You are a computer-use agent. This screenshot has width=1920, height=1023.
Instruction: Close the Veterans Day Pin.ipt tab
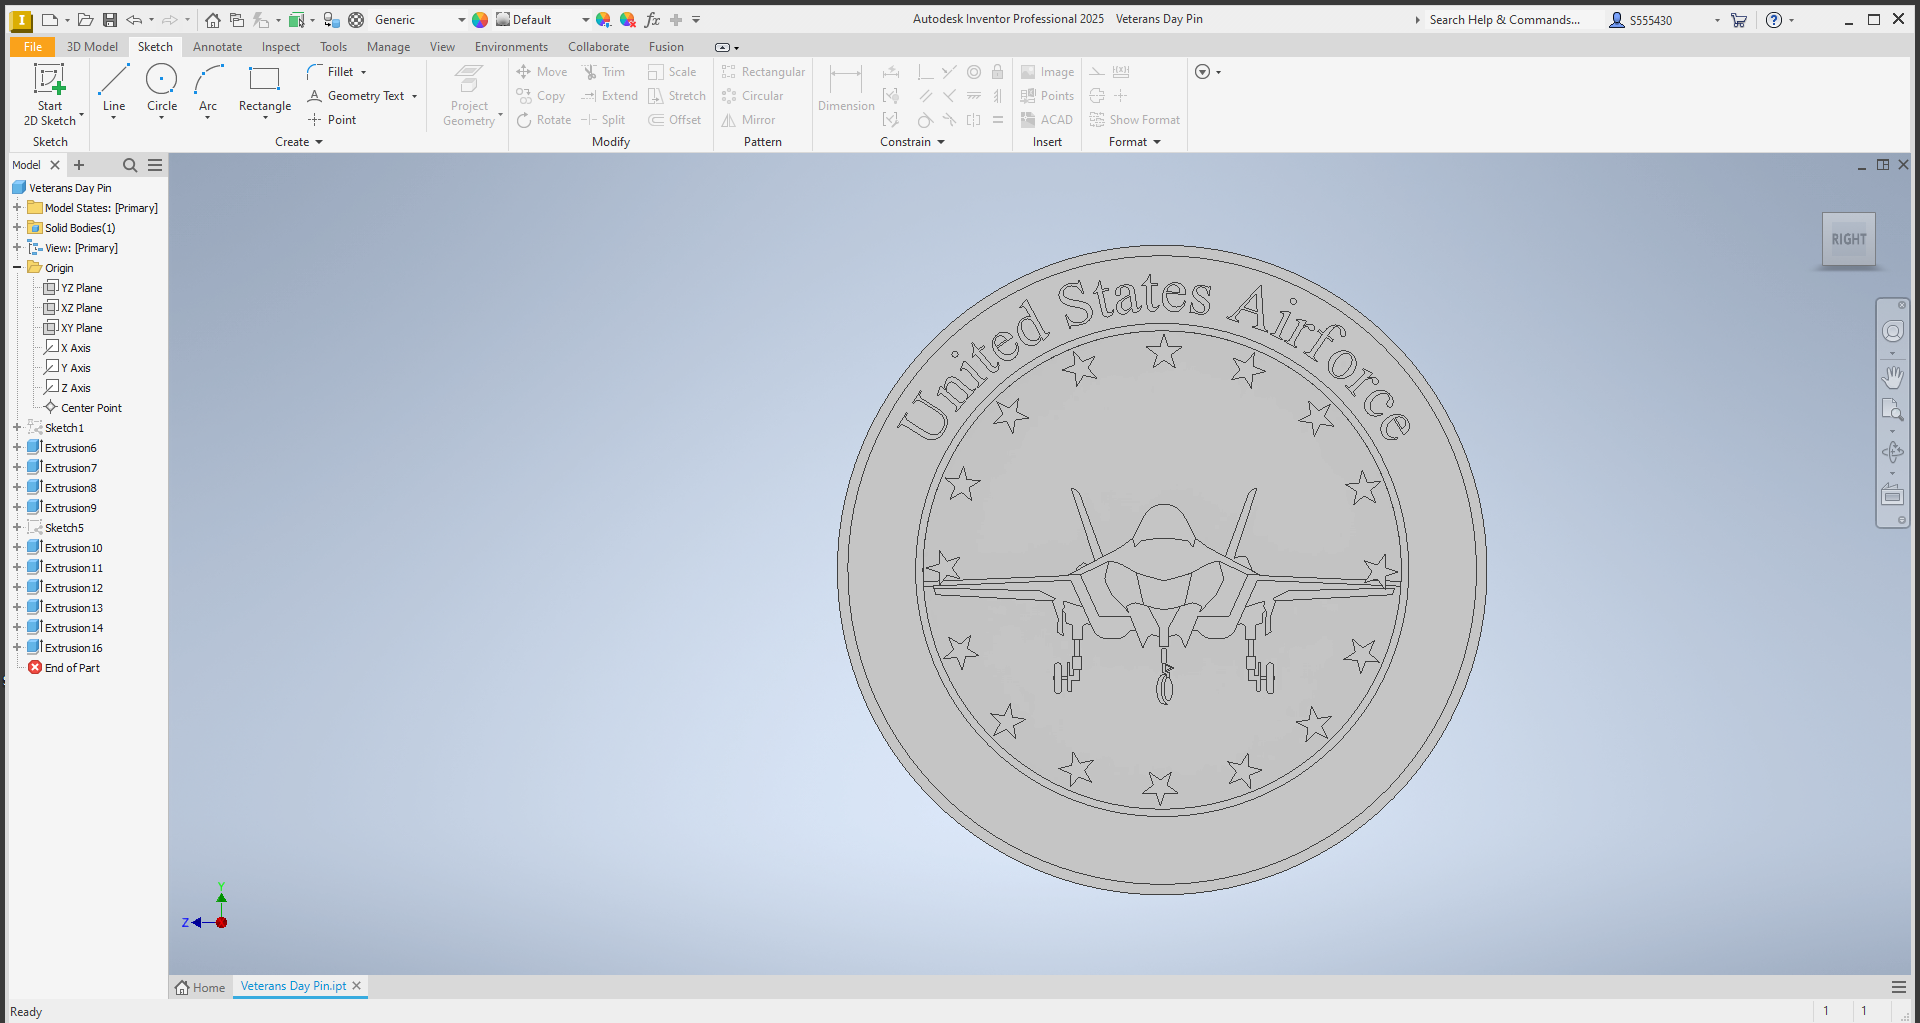356,986
